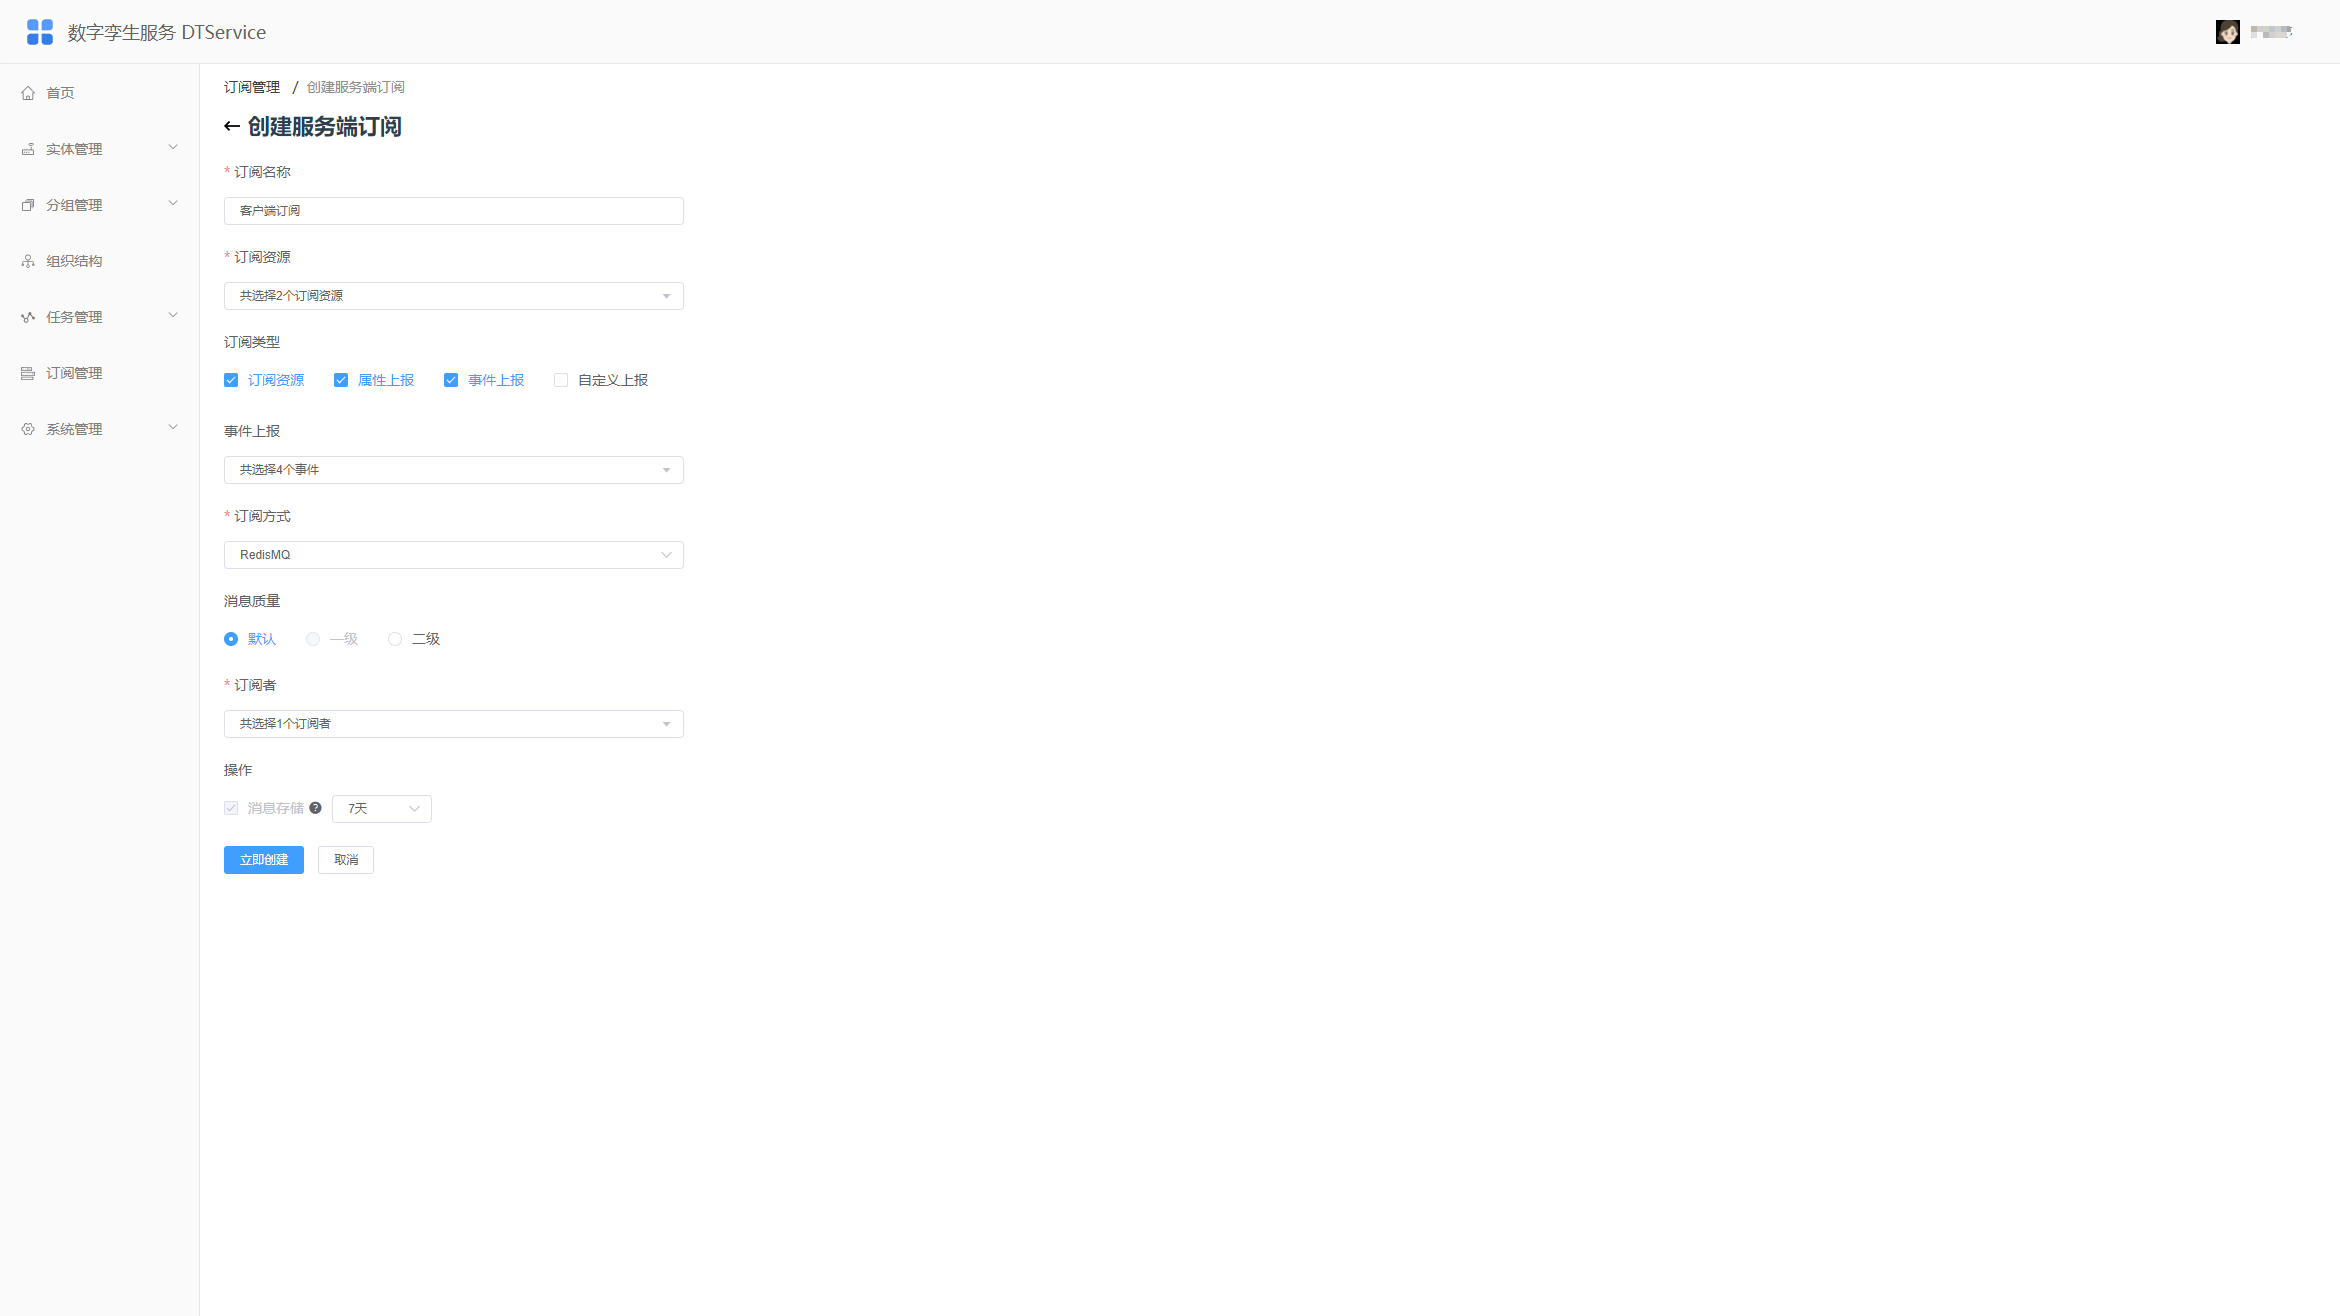
Task: Open the 订阅者 dropdown
Action: pos(454,724)
